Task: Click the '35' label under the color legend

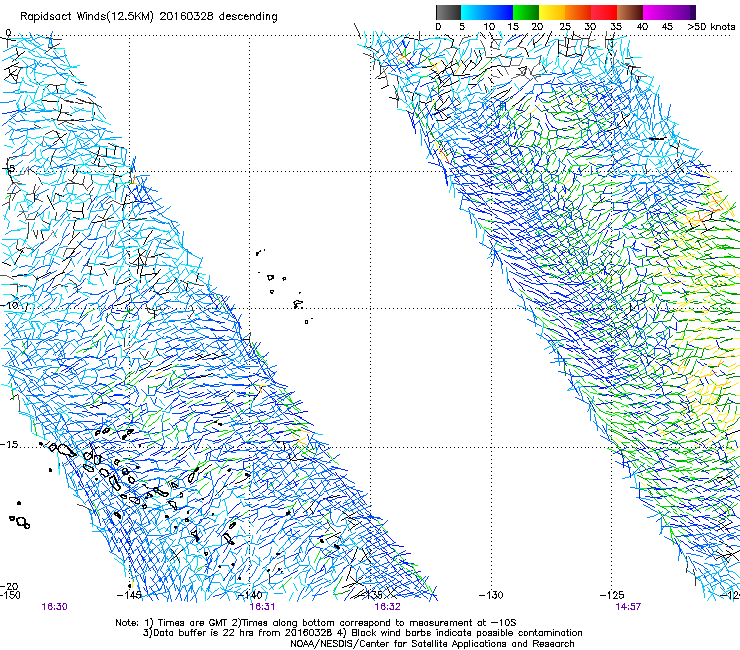Action: (616, 27)
